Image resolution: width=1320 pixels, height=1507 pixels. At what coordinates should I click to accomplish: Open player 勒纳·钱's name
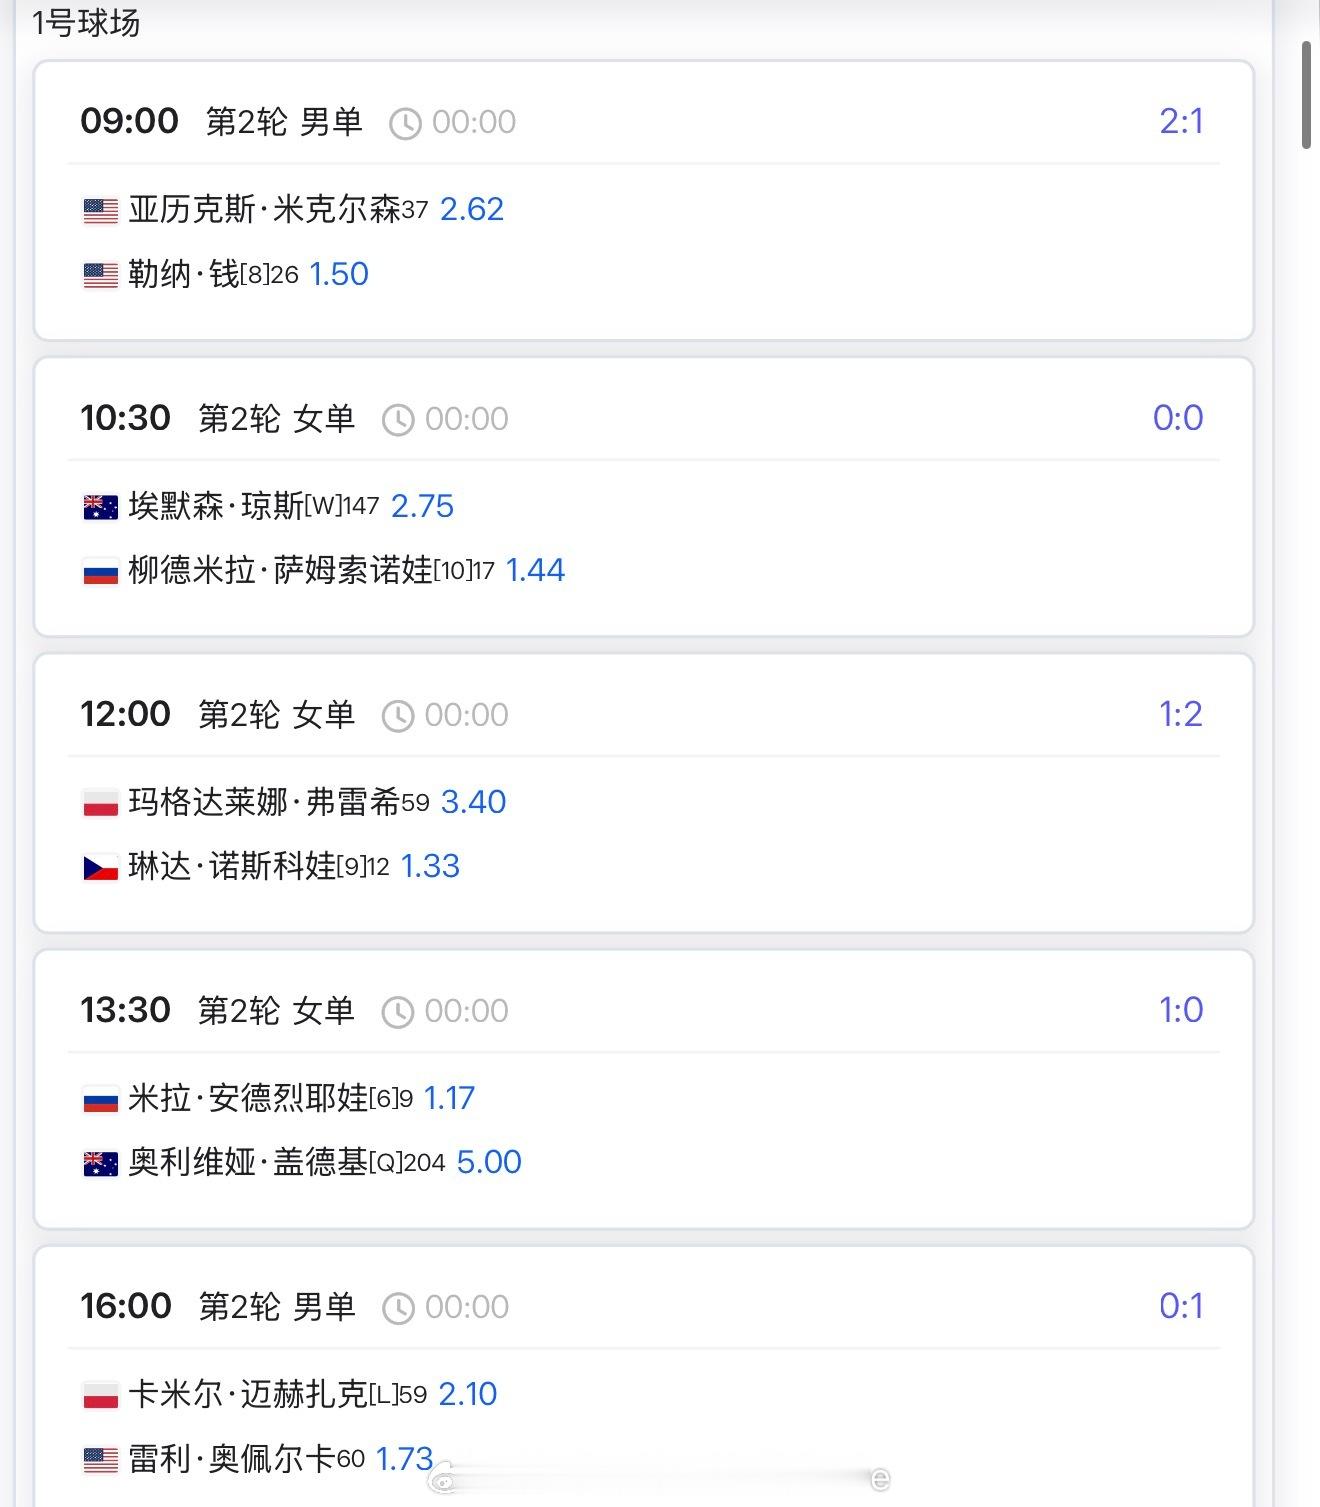pos(184,274)
